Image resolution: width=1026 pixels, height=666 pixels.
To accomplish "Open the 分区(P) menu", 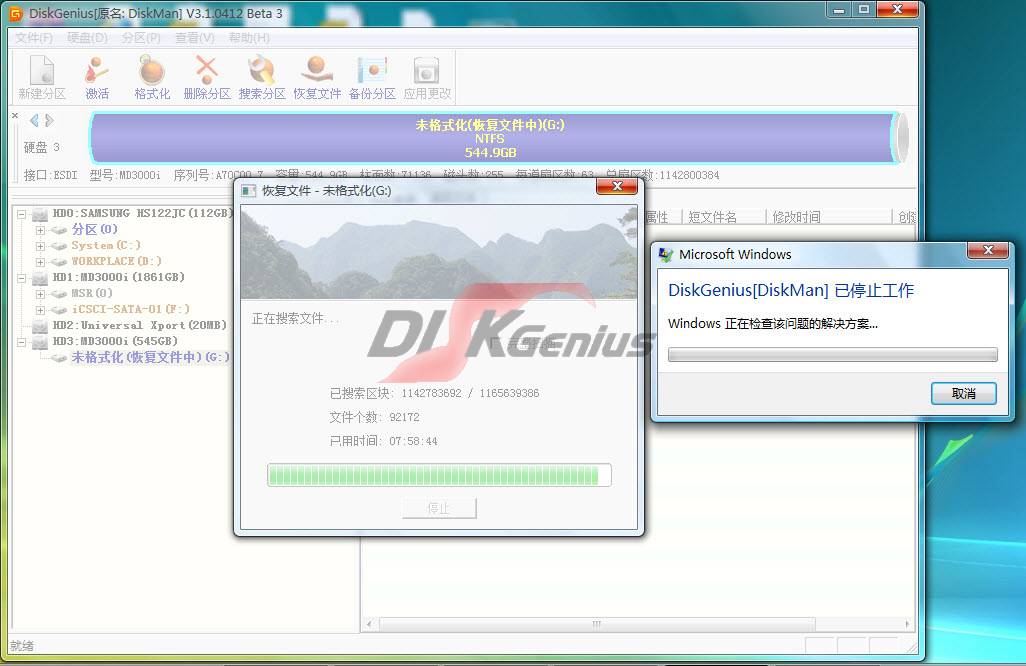I will pos(141,38).
